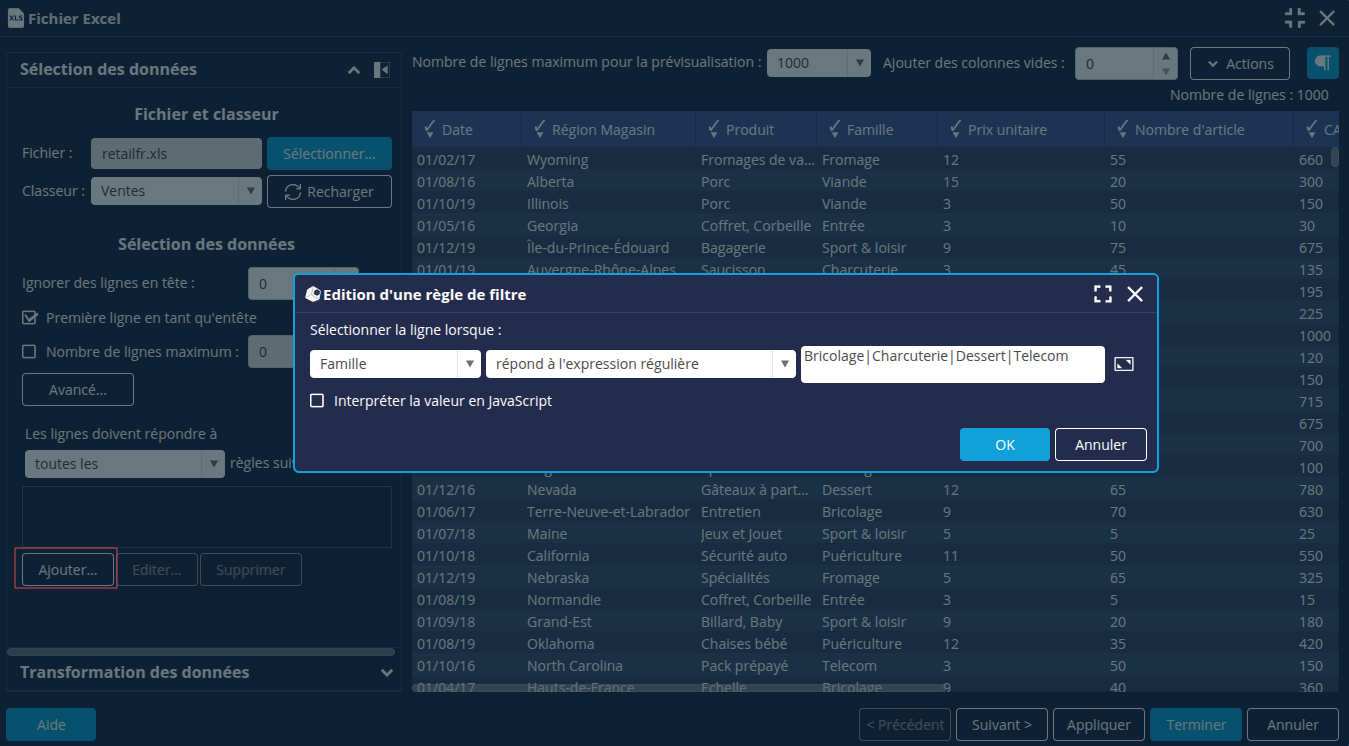Click the Date column header icon
Screen dimensions: 1349x746
tap(430, 129)
